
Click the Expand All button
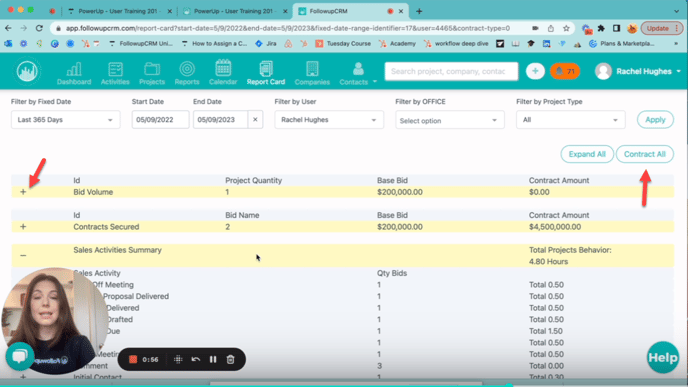pyautogui.click(x=587, y=154)
